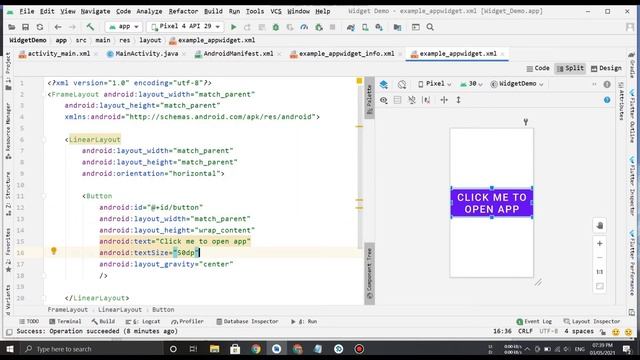Click the pan hand tool button
This screenshot has width=640, height=360.
(x=600, y=225)
